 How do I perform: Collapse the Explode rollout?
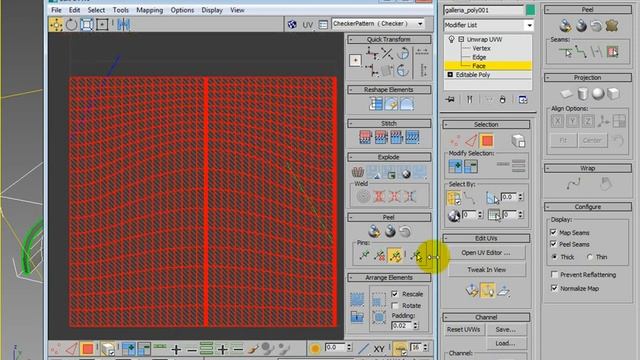[389, 157]
